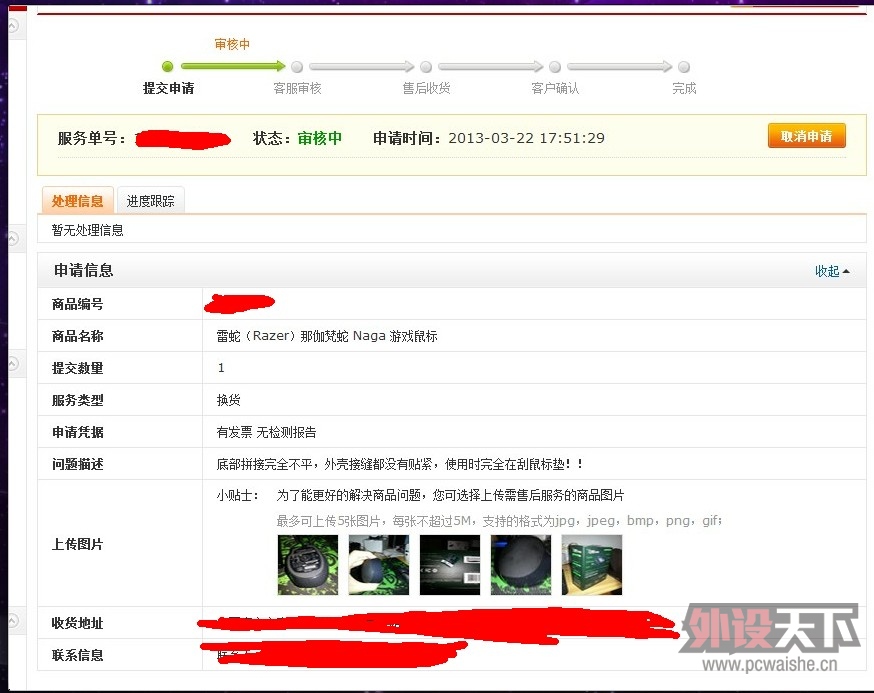Open second uploaded photo thumbnail

pyautogui.click(x=378, y=565)
